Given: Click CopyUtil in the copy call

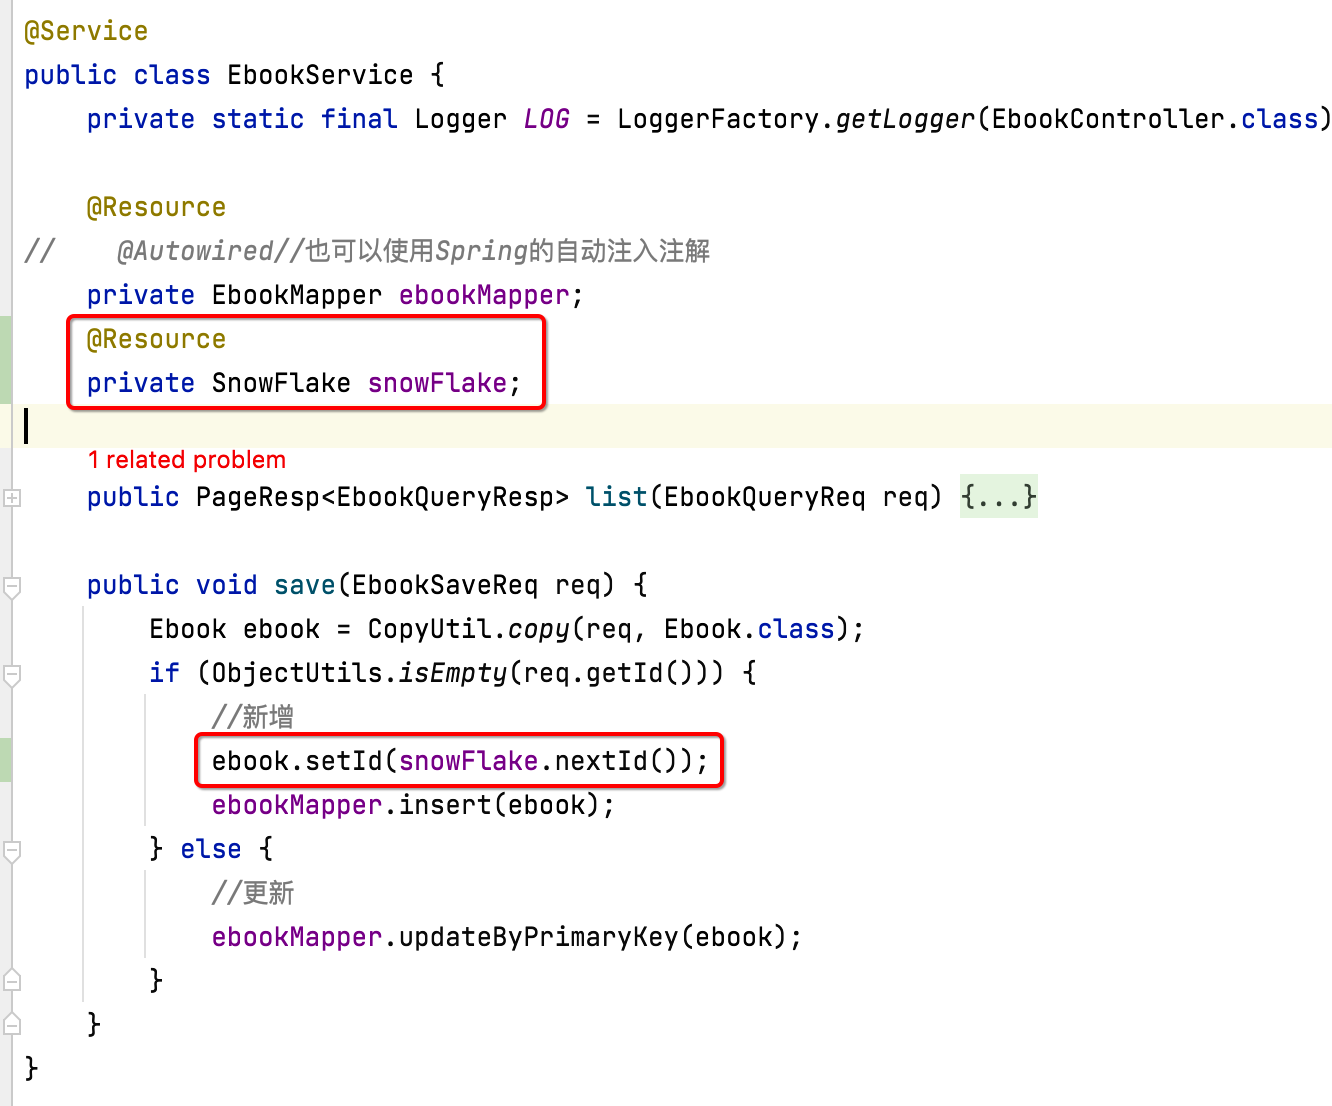Looking at the screenshot, I should (430, 629).
